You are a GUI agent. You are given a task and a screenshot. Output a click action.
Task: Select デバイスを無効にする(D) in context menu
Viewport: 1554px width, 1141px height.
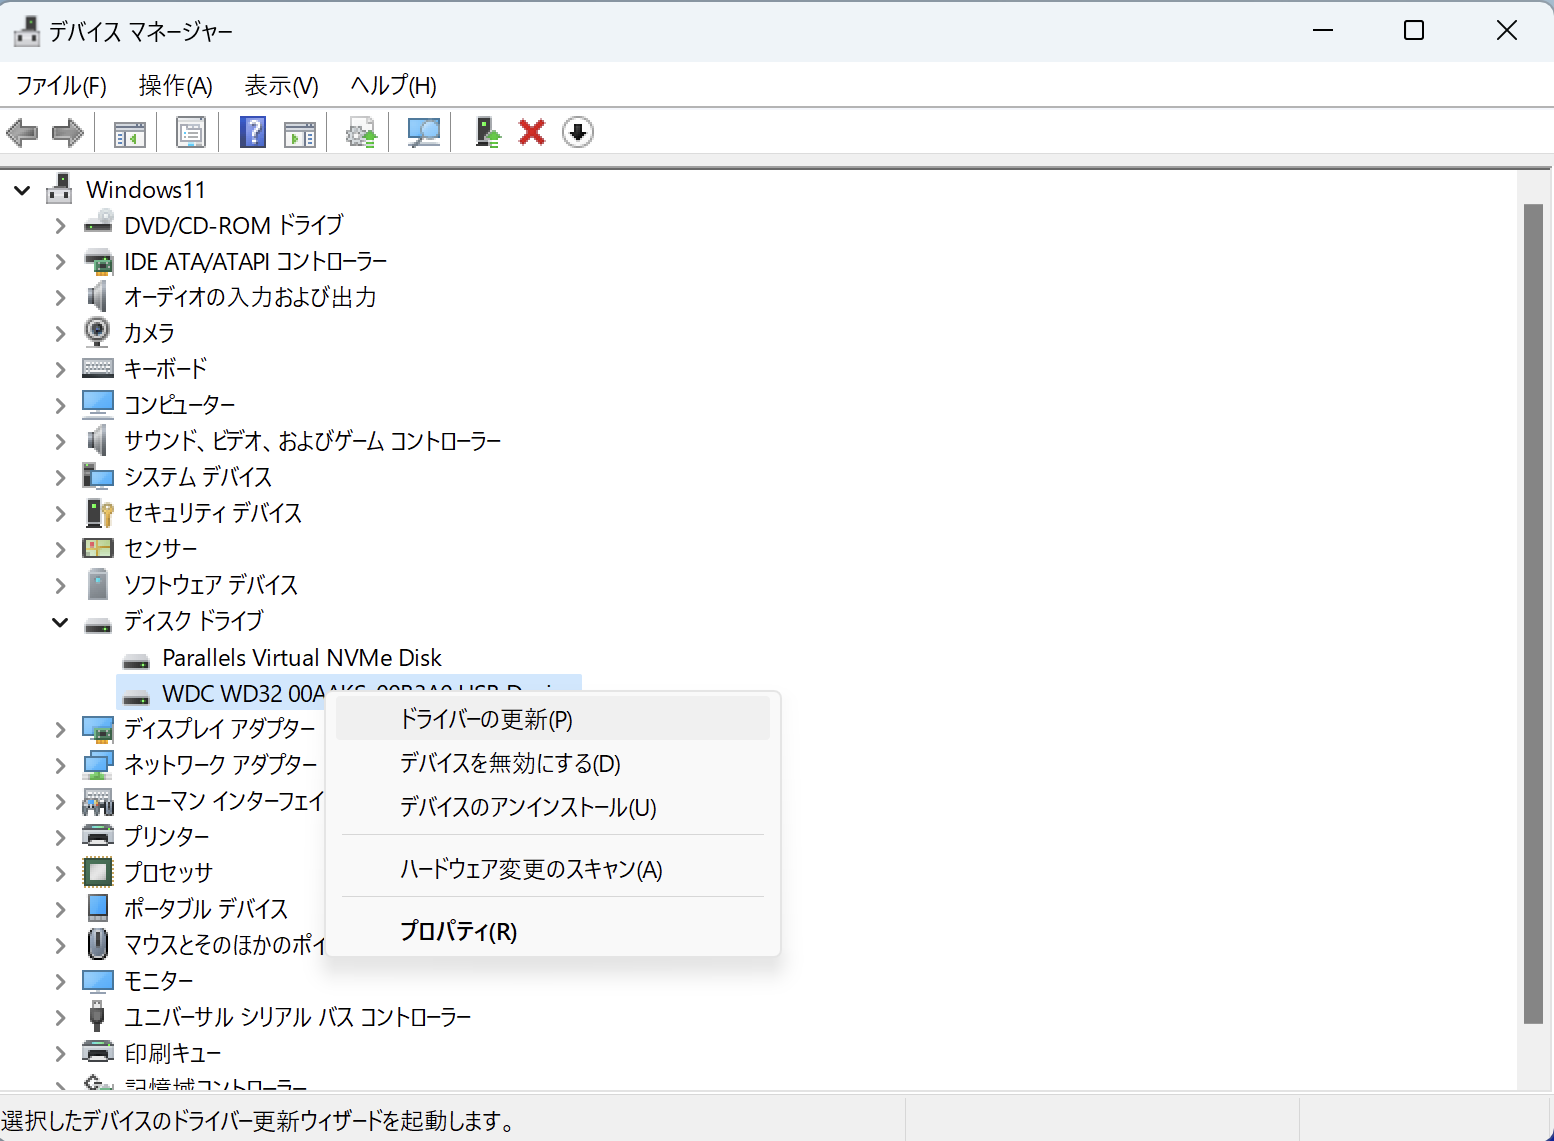click(x=510, y=764)
